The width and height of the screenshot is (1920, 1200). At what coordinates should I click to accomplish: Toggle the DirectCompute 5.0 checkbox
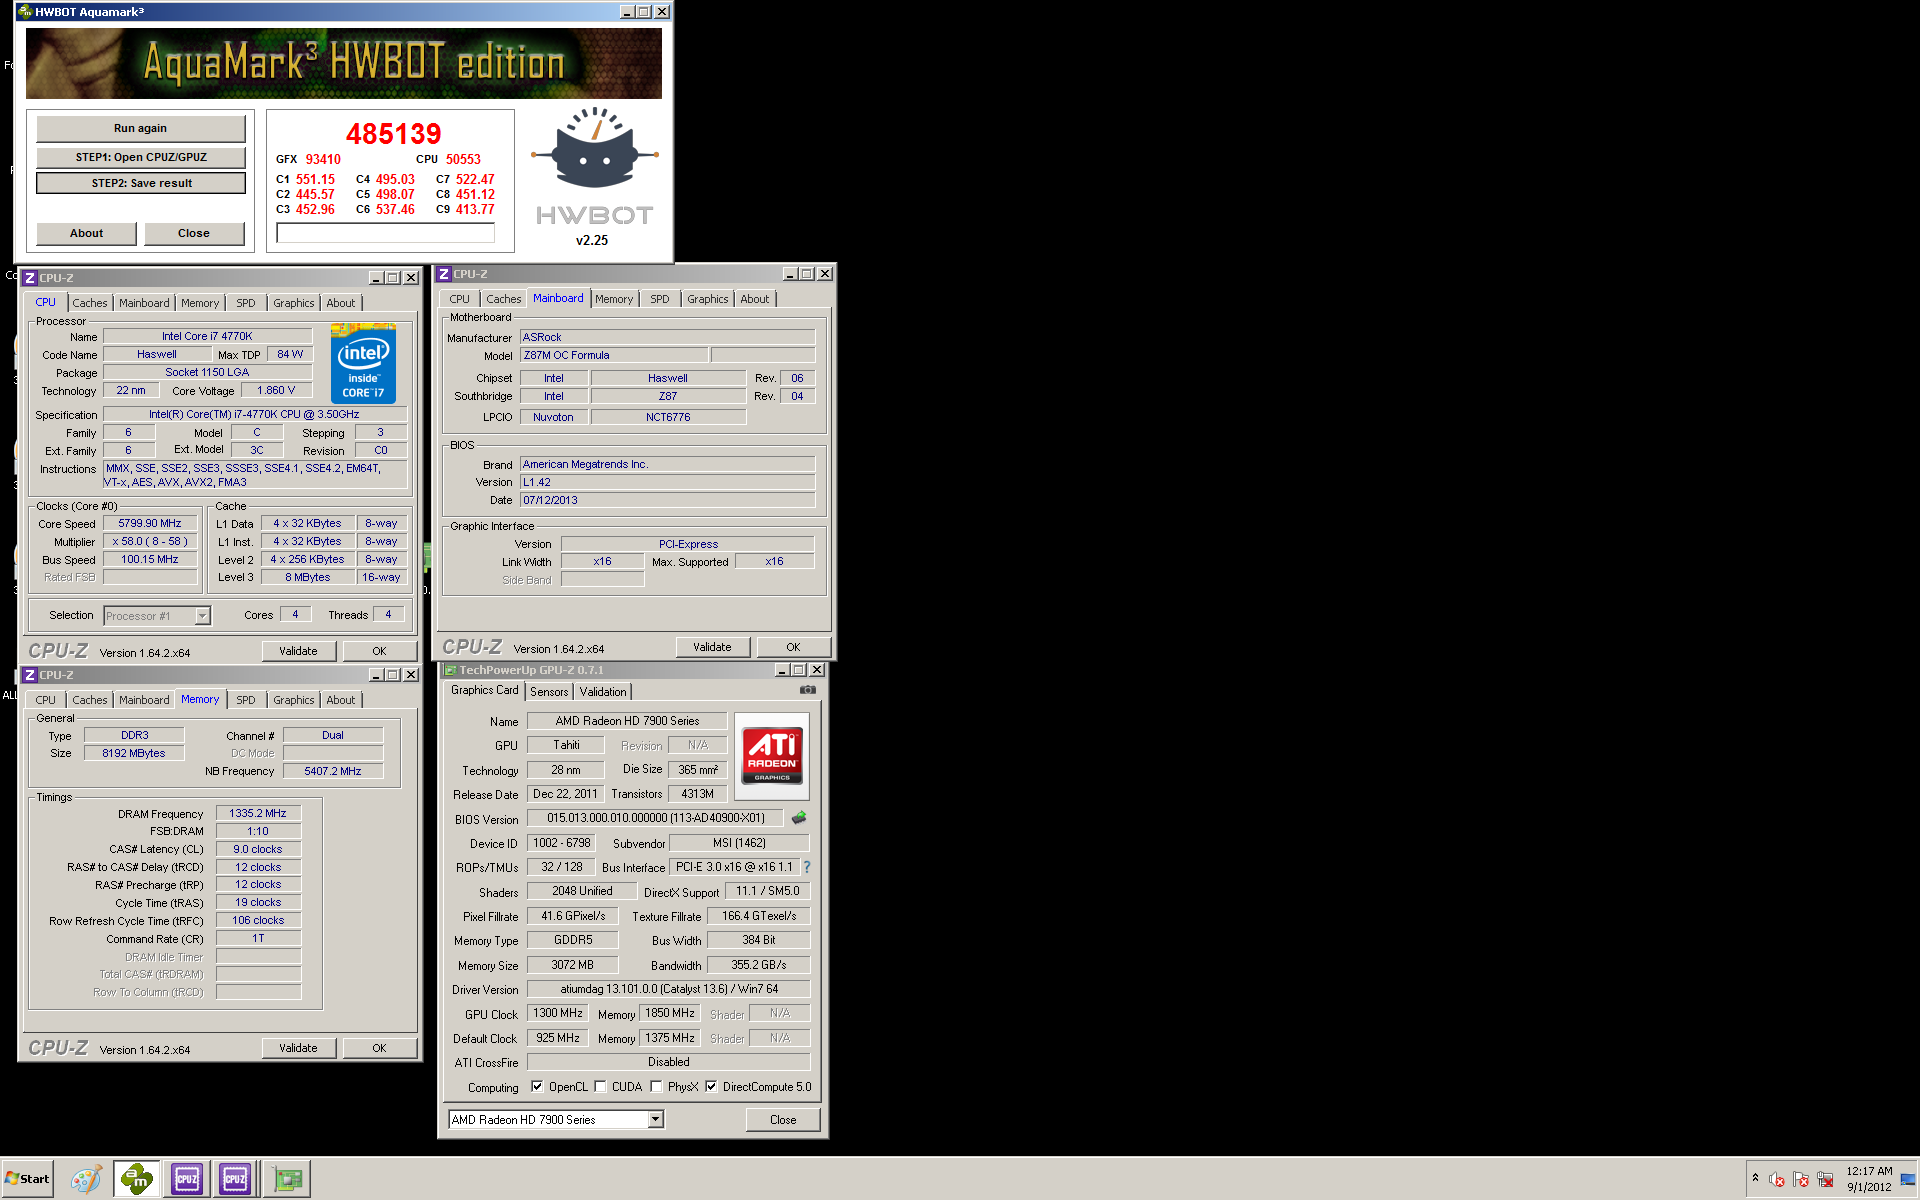tap(711, 1087)
